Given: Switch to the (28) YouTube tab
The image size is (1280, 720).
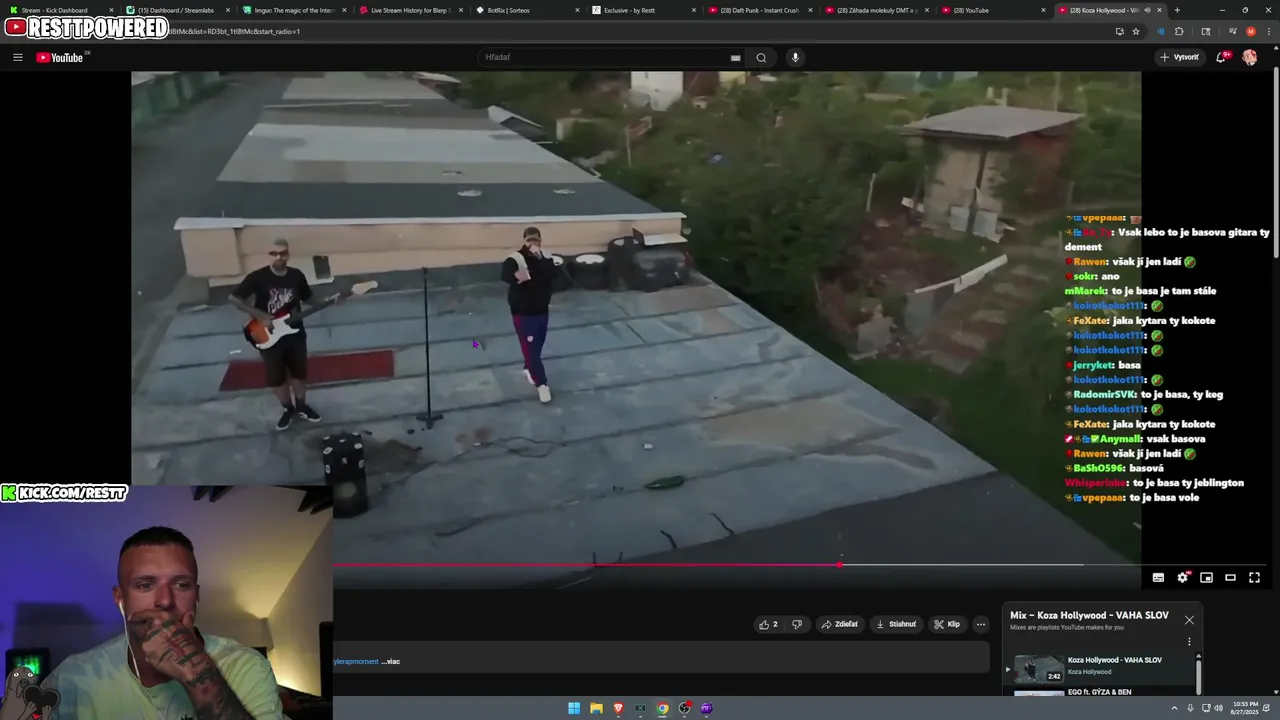Looking at the screenshot, I should [x=993, y=10].
